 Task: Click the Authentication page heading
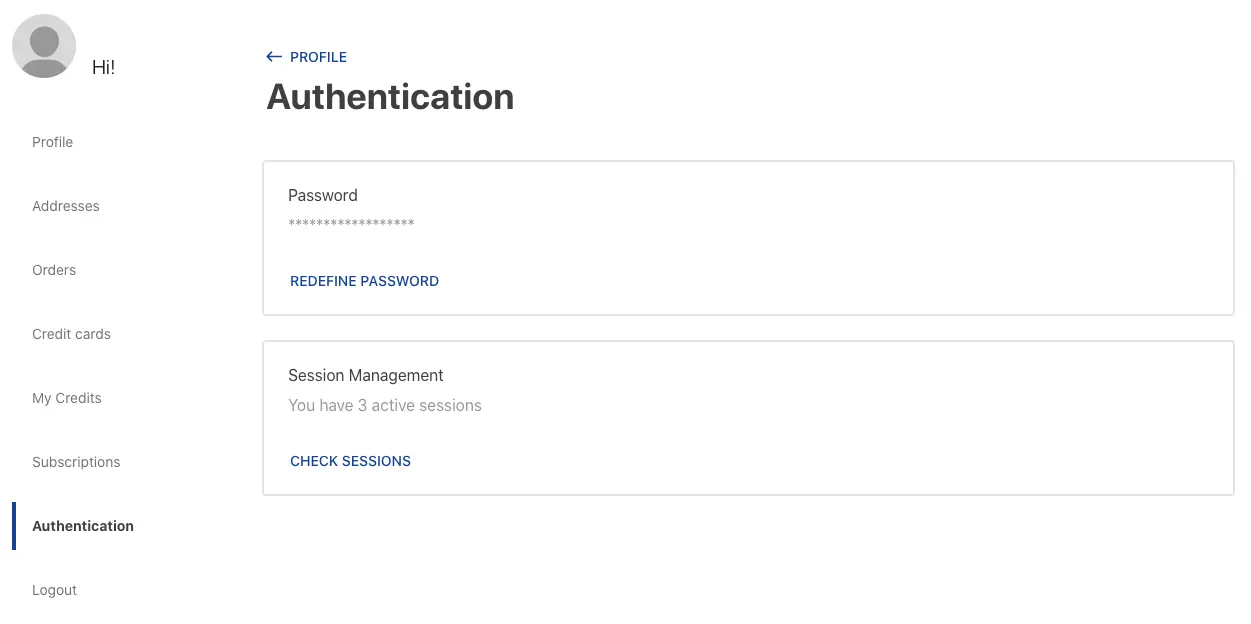click(x=390, y=97)
